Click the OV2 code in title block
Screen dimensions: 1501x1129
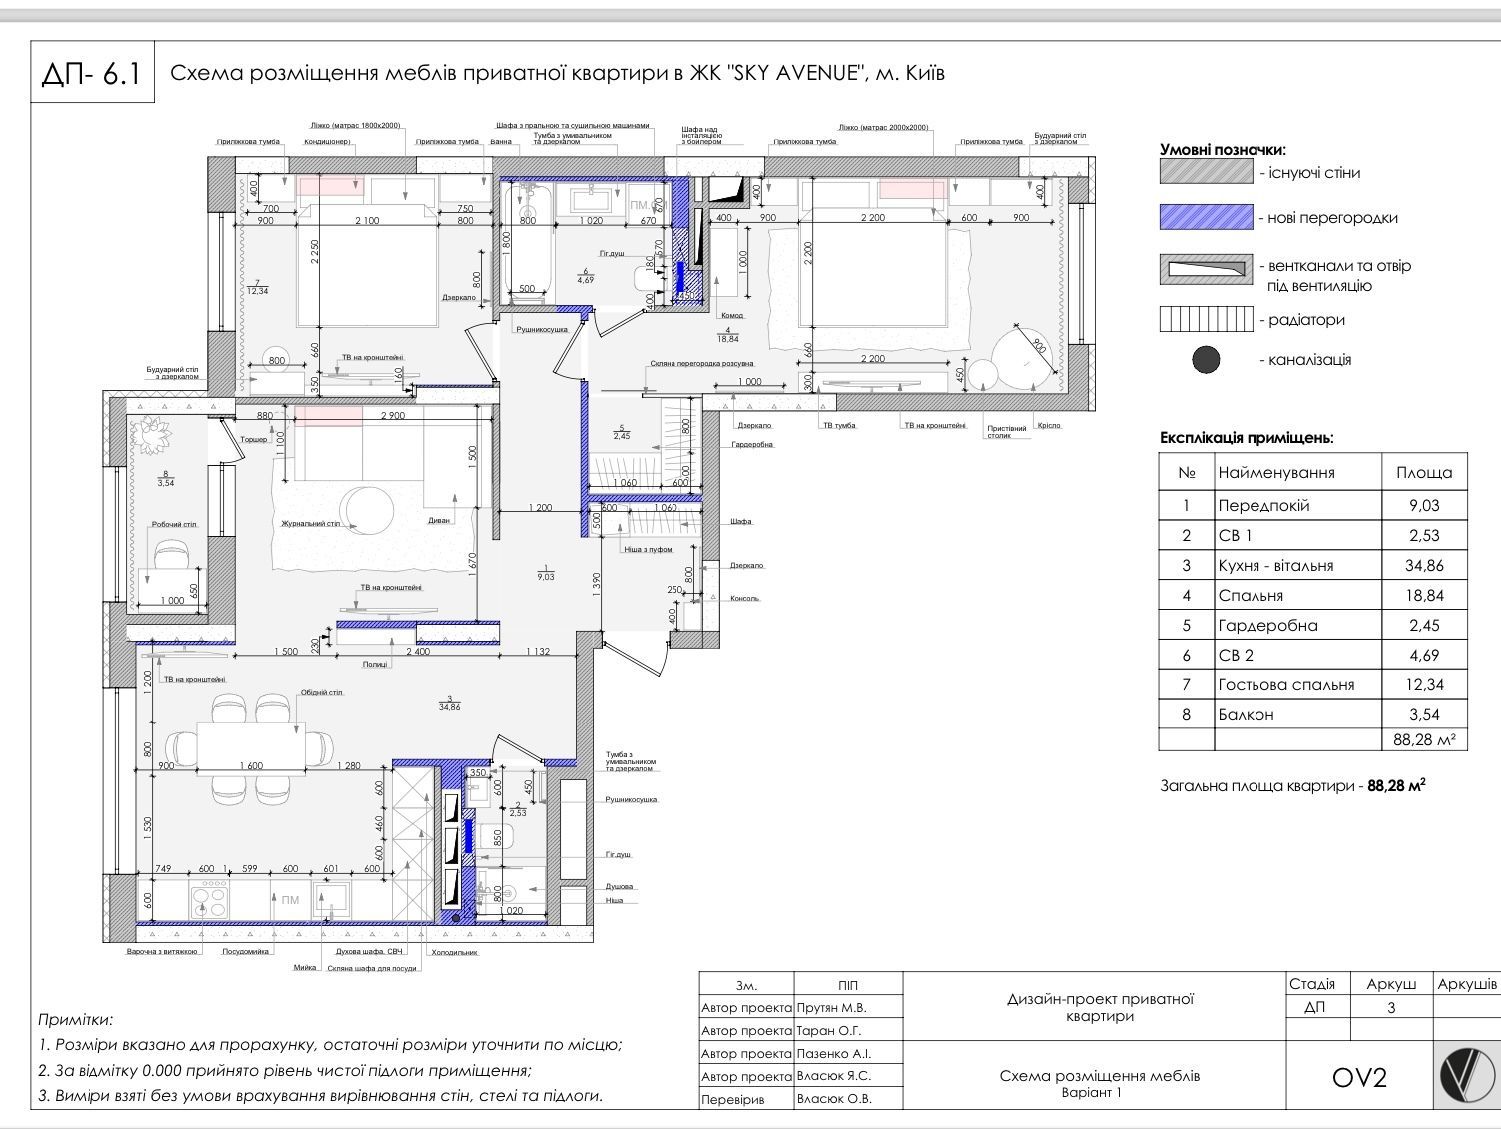click(x=1359, y=1078)
